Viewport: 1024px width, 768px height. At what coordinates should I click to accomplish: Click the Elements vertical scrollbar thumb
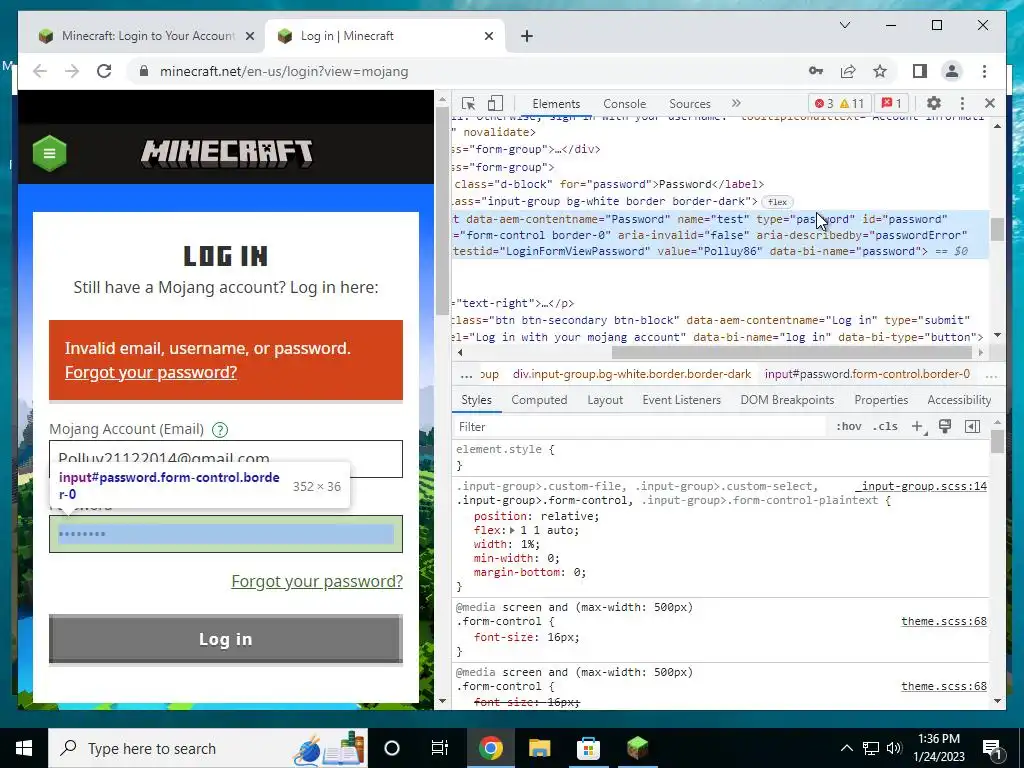(997, 229)
